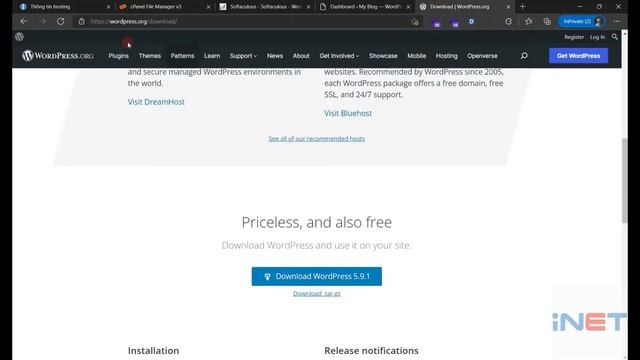Close the Dashboard My Blog tab

tap(408, 7)
